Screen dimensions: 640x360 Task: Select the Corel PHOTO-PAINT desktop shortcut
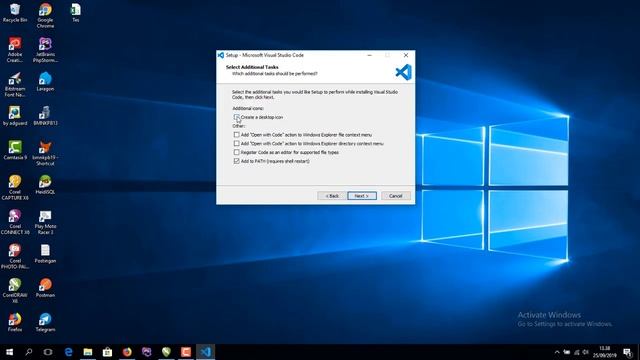pyautogui.click(x=15, y=256)
